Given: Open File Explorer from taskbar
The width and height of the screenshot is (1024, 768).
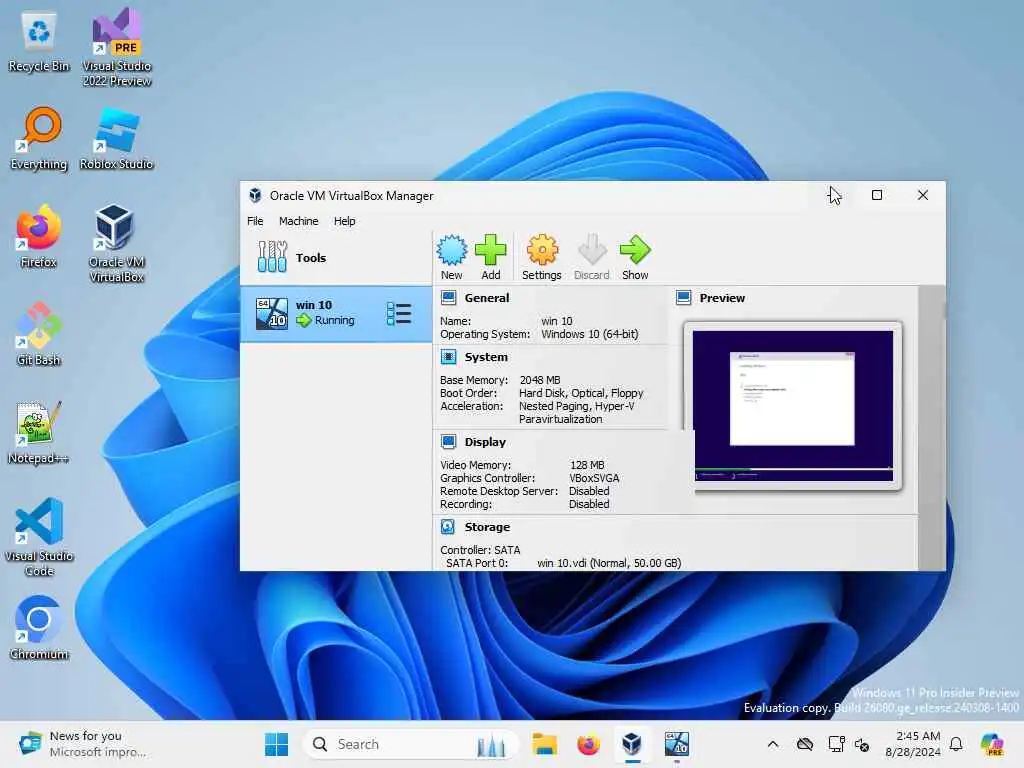Looking at the screenshot, I should tap(544, 744).
